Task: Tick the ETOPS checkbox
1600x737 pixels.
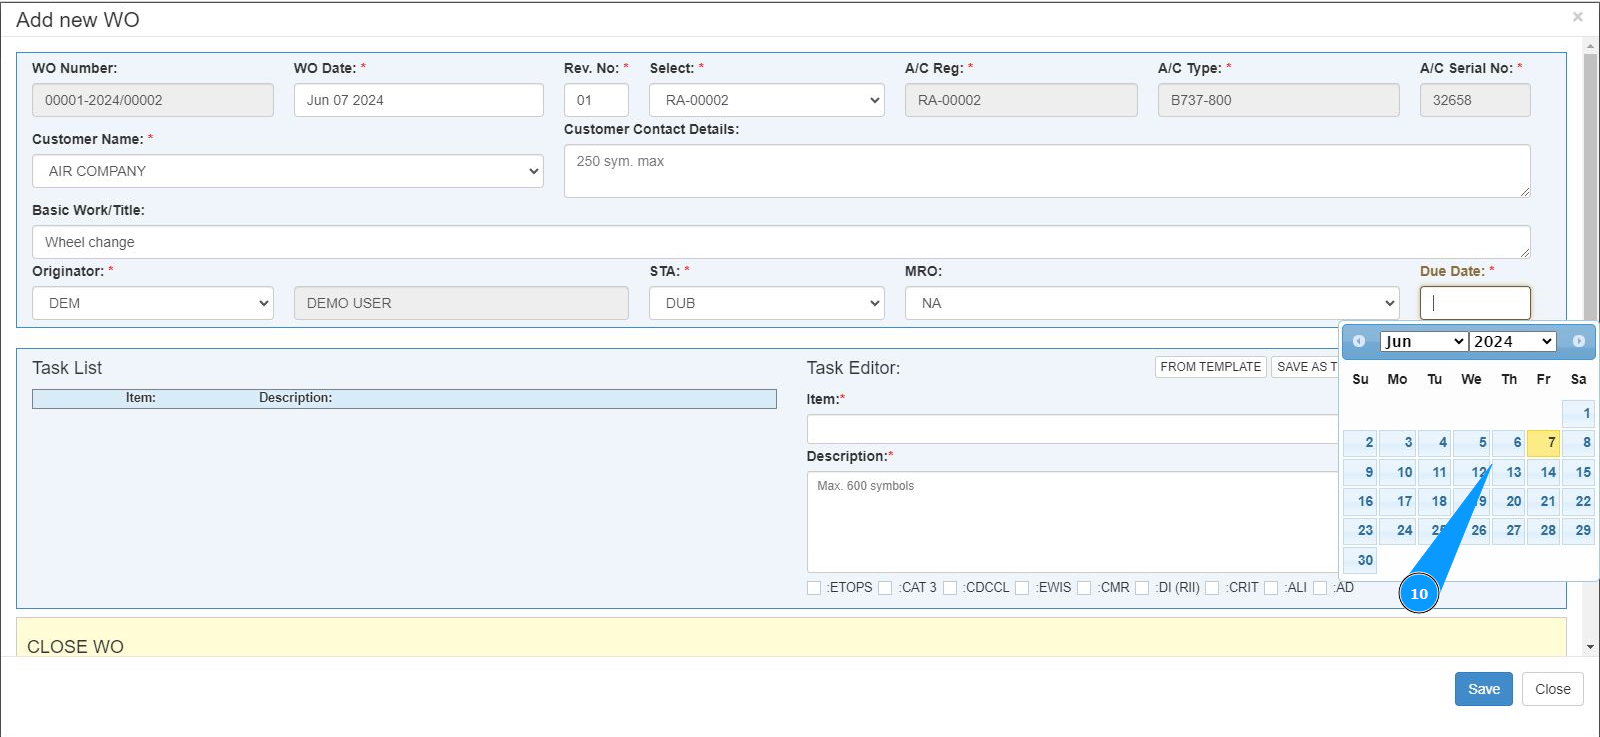Action: click(x=814, y=588)
